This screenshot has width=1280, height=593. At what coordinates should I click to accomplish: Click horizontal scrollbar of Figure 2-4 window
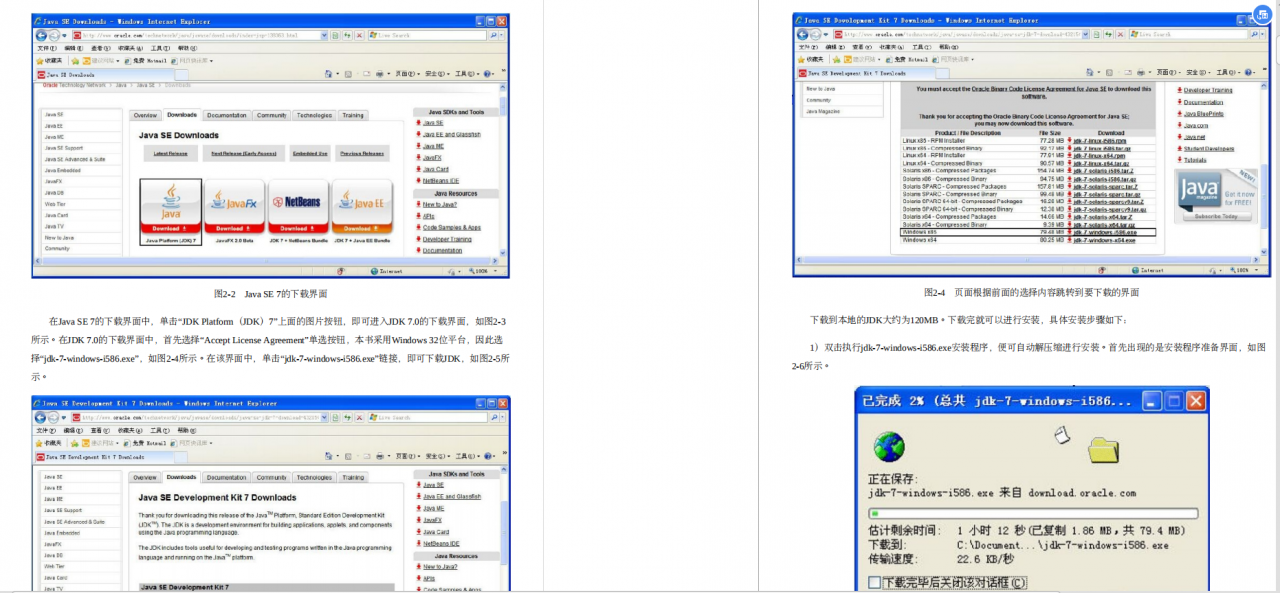(x=1029, y=259)
